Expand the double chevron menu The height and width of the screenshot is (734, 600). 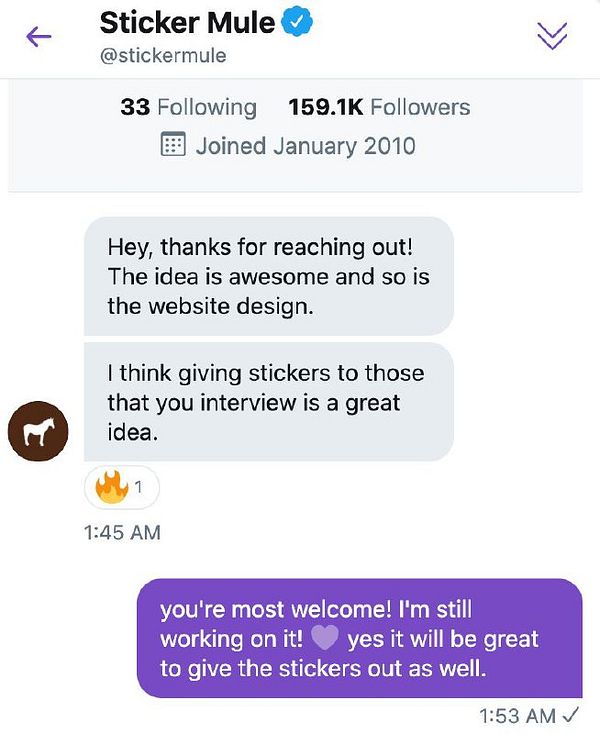552,36
